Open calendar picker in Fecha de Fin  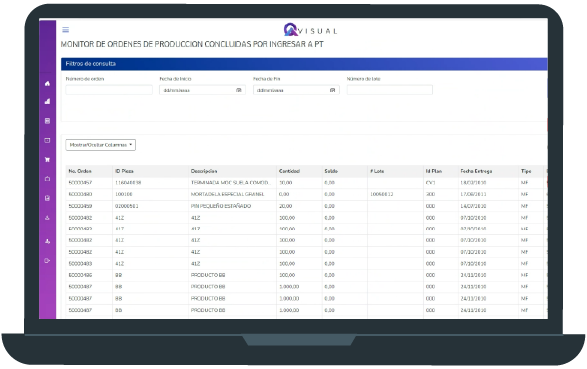tap(332, 90)
